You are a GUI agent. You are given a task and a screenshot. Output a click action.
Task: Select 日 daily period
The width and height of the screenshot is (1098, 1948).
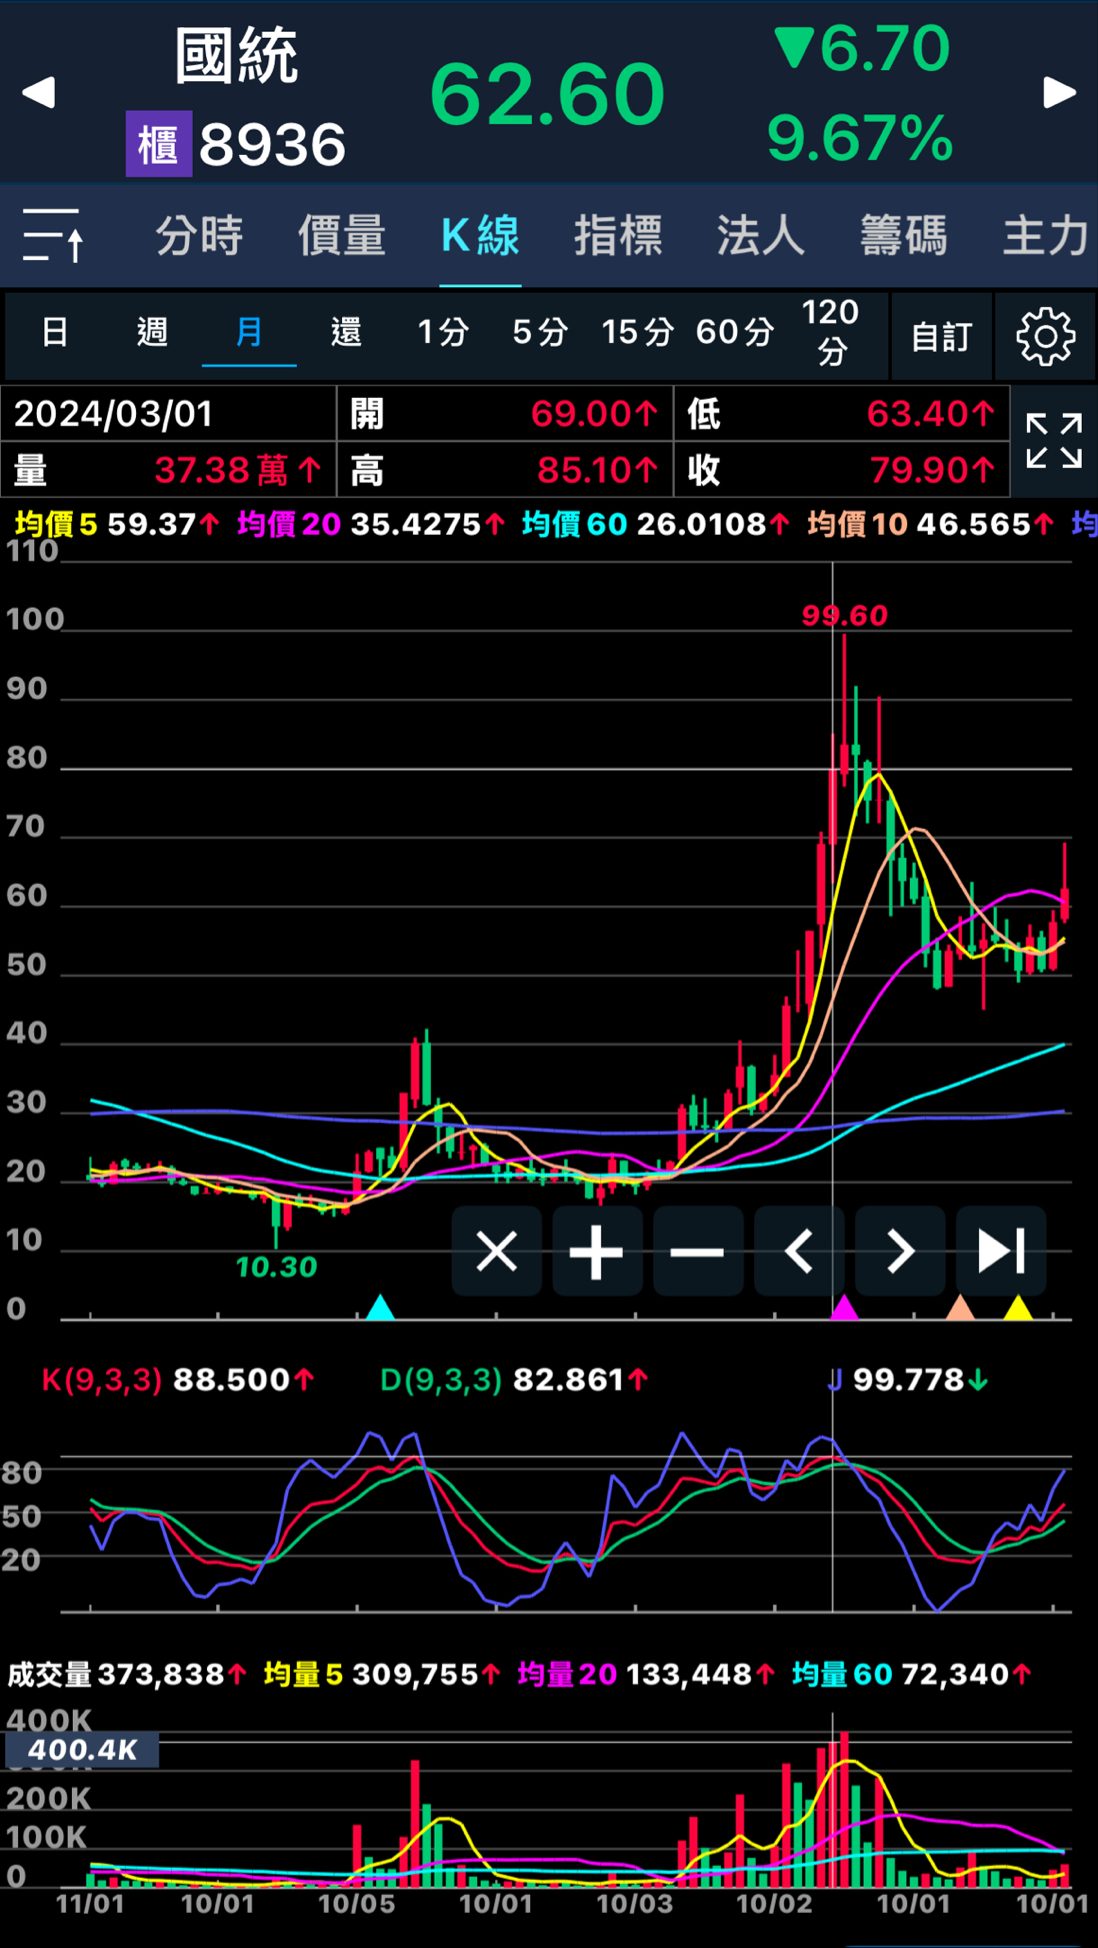pyautogui.click(x=55, y=332)
